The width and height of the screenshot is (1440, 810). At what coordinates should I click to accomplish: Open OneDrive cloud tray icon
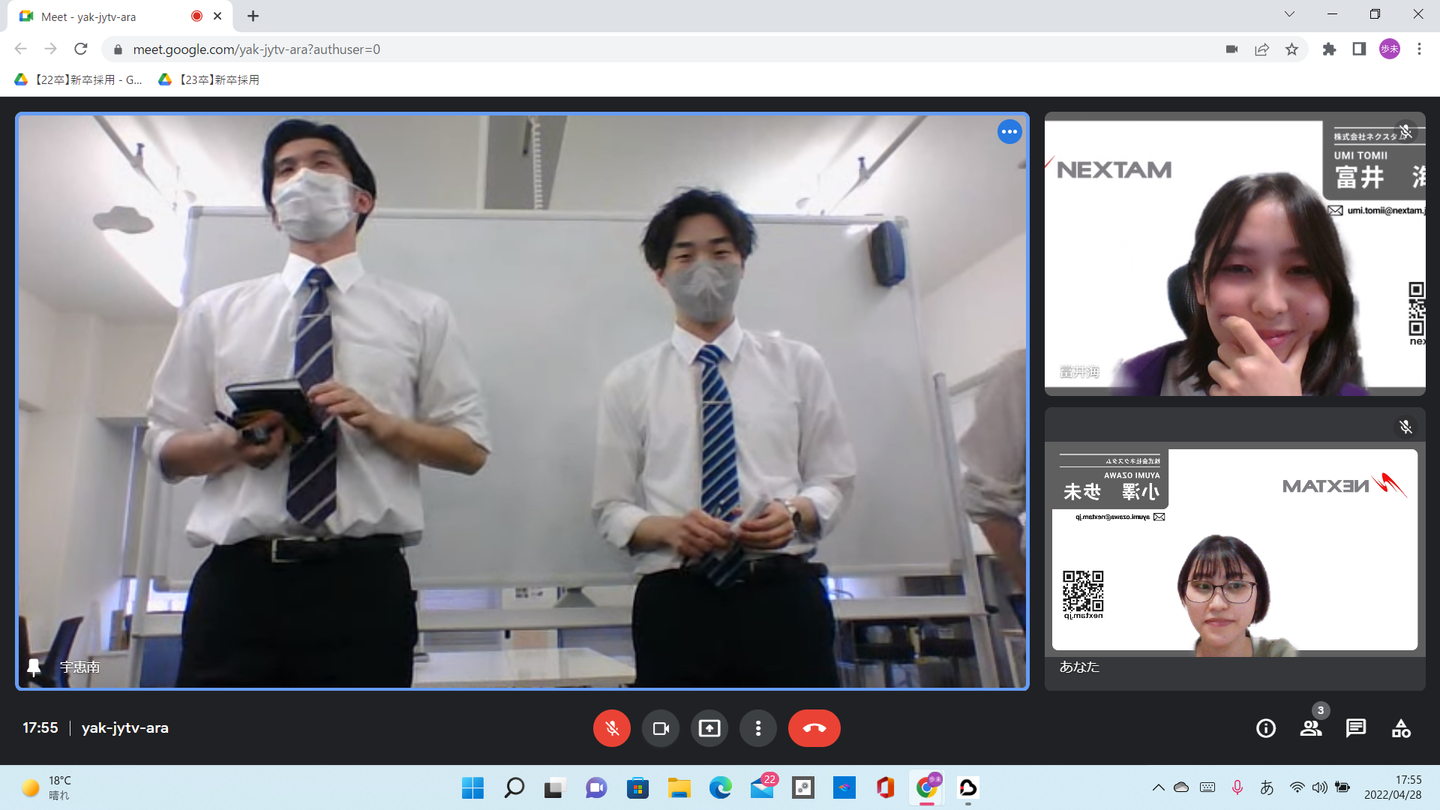(1181, 788)
